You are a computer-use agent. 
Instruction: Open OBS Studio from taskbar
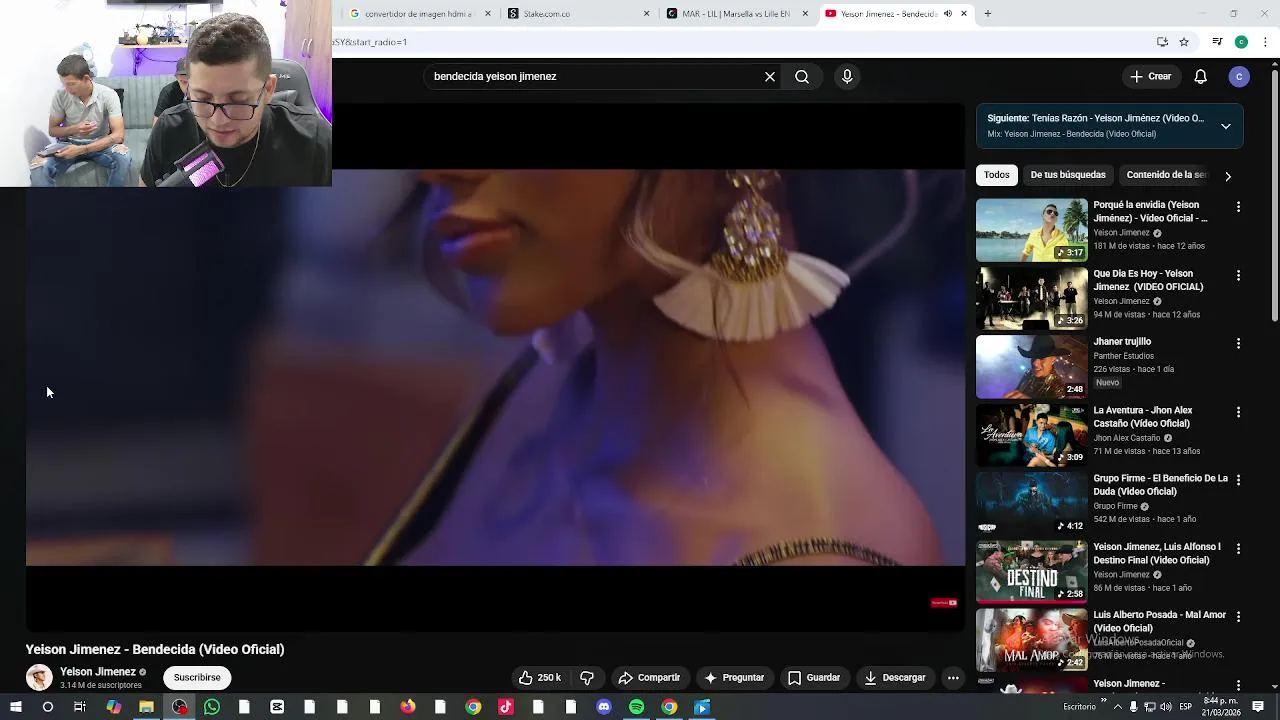coord(179,707)
